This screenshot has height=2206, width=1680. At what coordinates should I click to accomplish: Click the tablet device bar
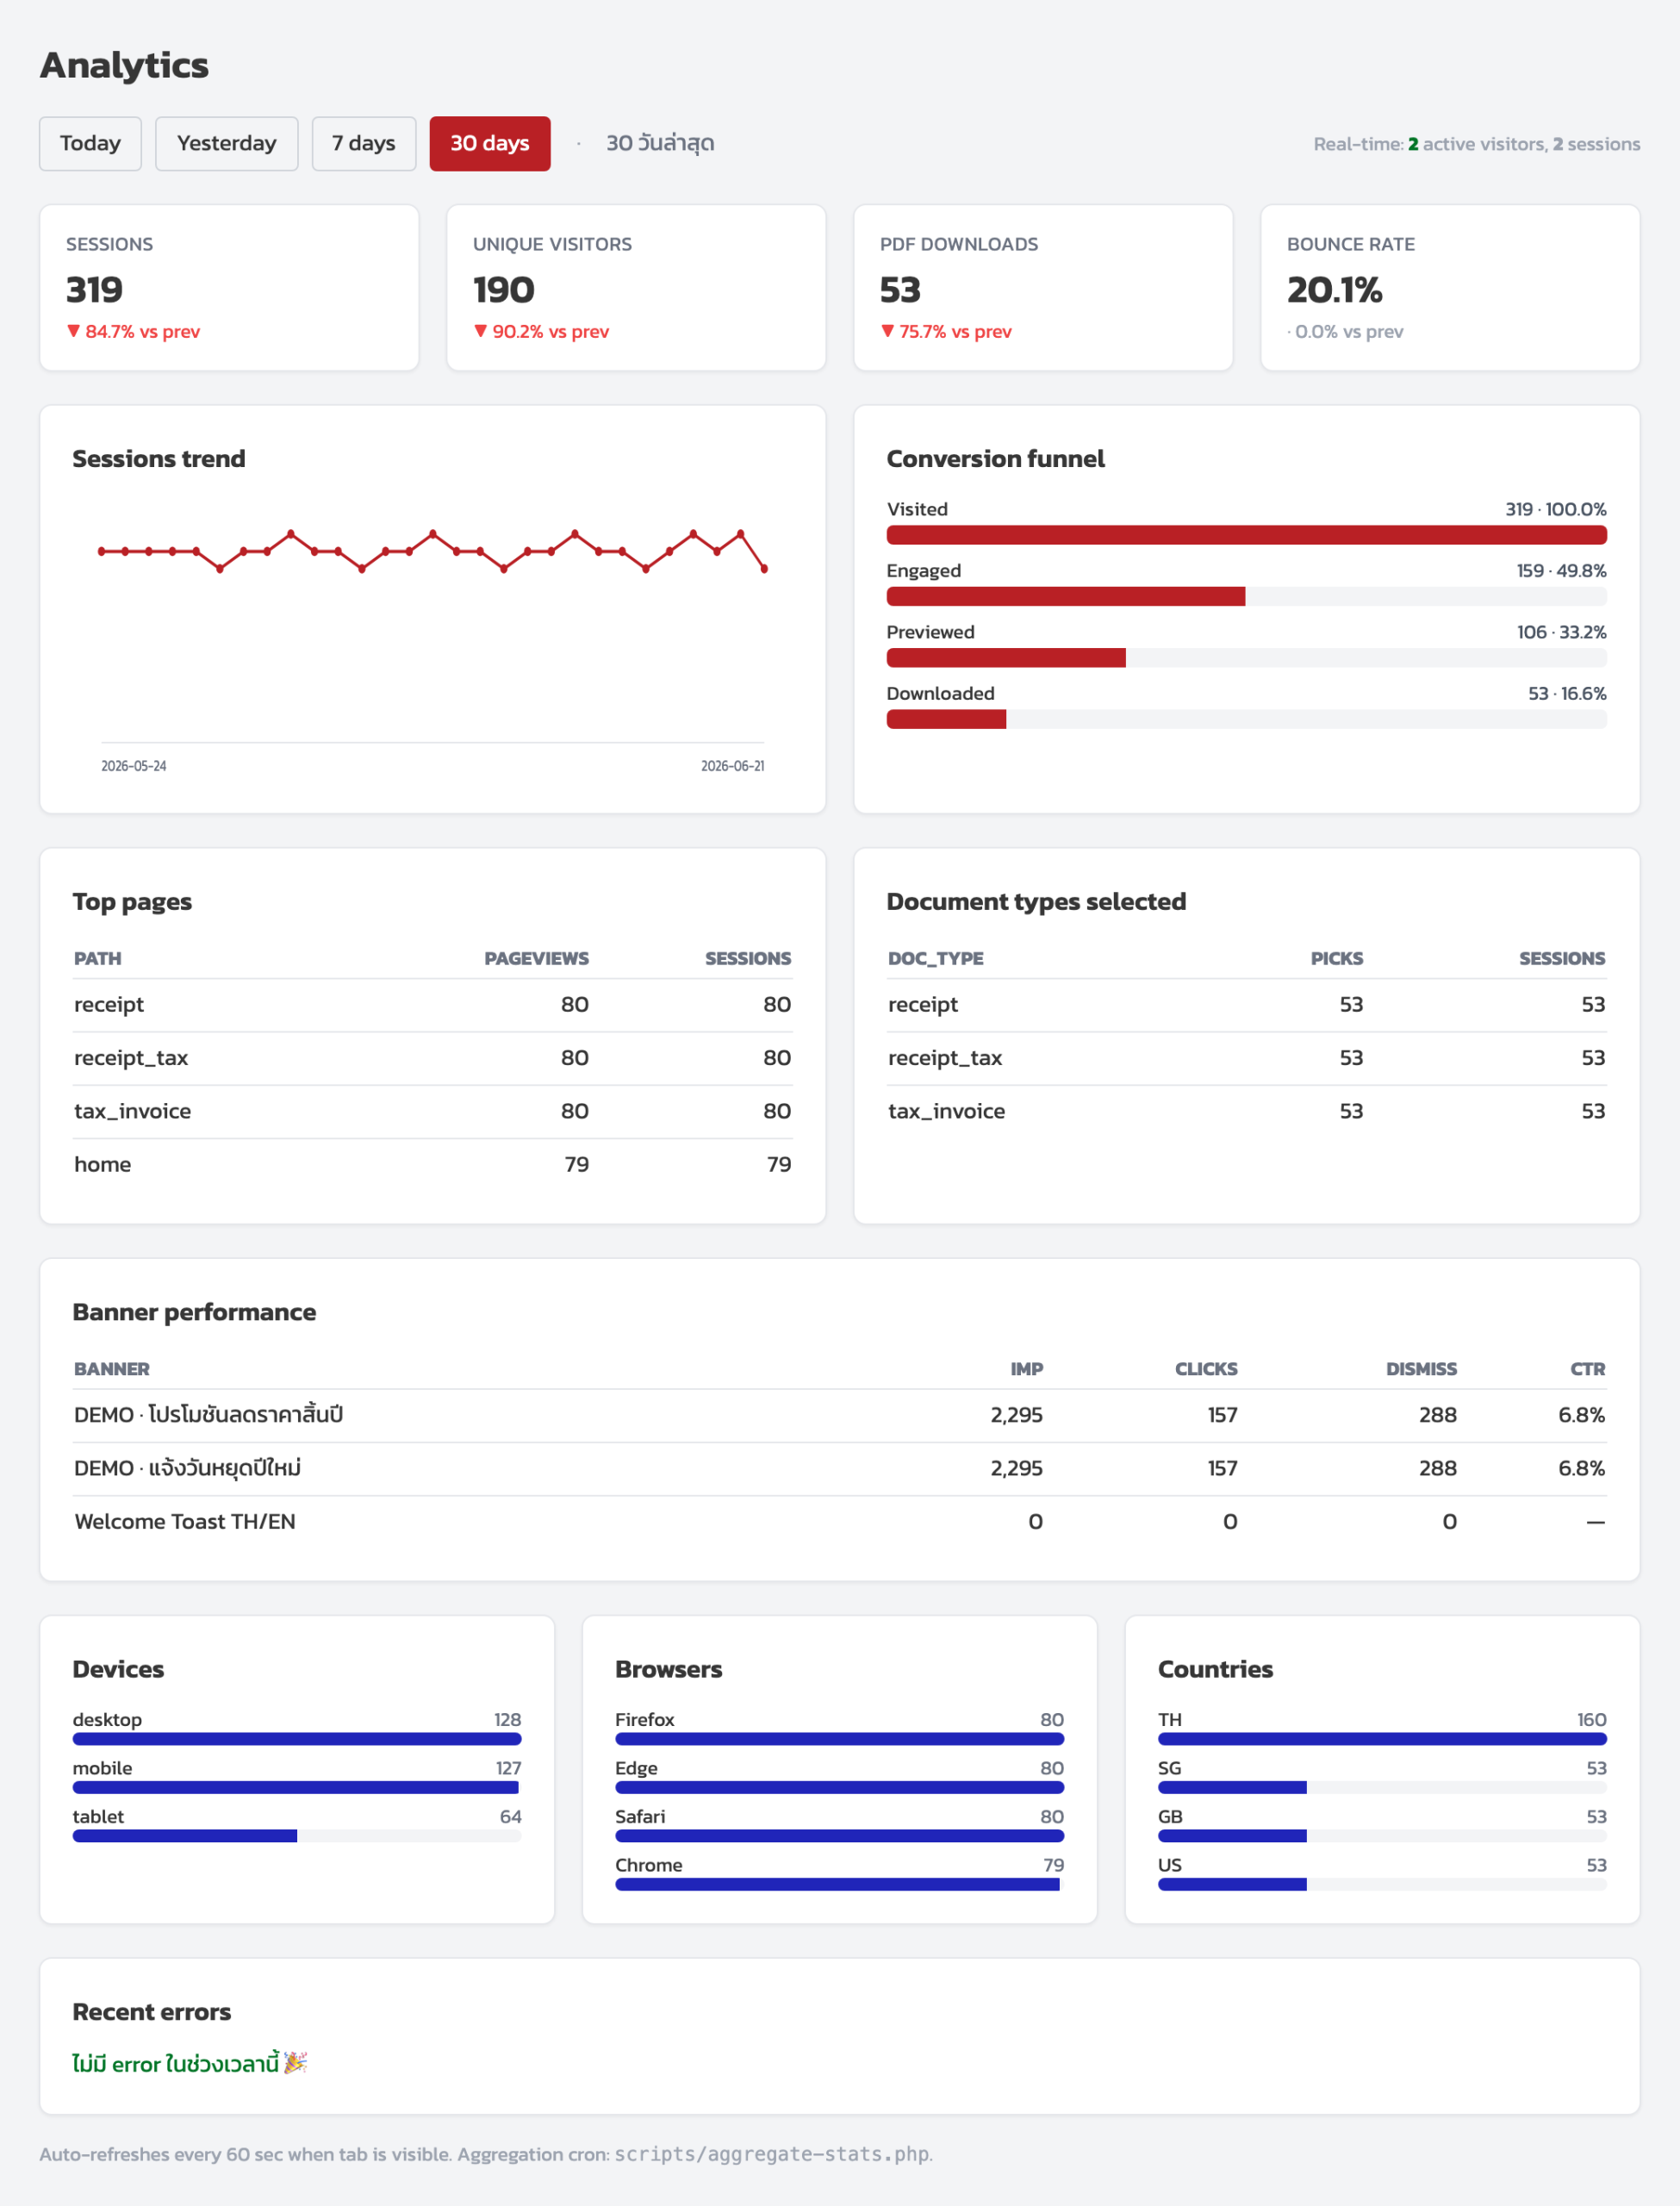coord(297,1836)
